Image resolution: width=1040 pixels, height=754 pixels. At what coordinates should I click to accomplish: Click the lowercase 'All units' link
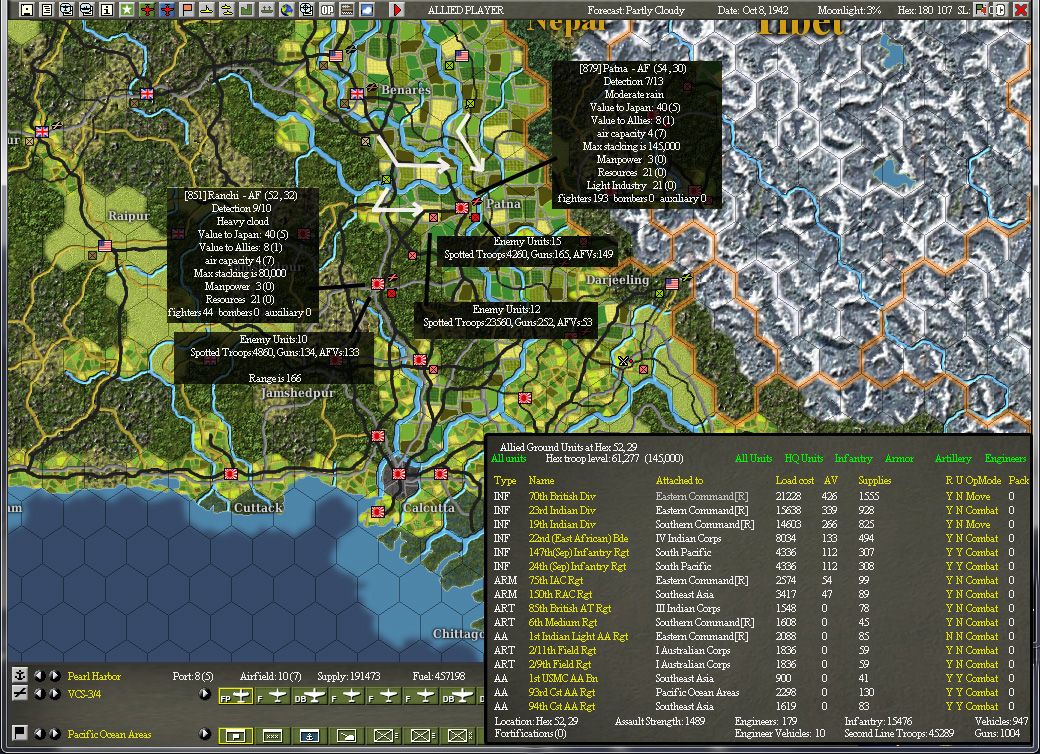click(x=508, y=458)
